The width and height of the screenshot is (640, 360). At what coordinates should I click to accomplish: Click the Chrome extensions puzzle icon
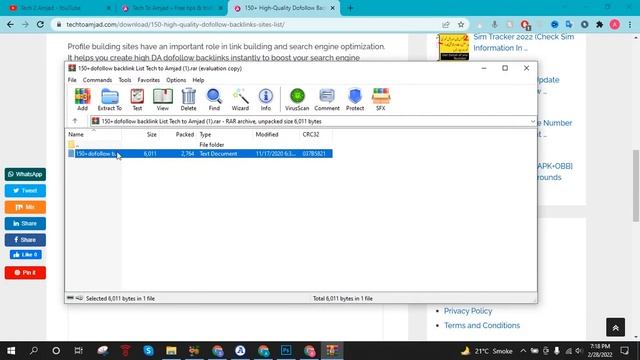tap(600, 24)
